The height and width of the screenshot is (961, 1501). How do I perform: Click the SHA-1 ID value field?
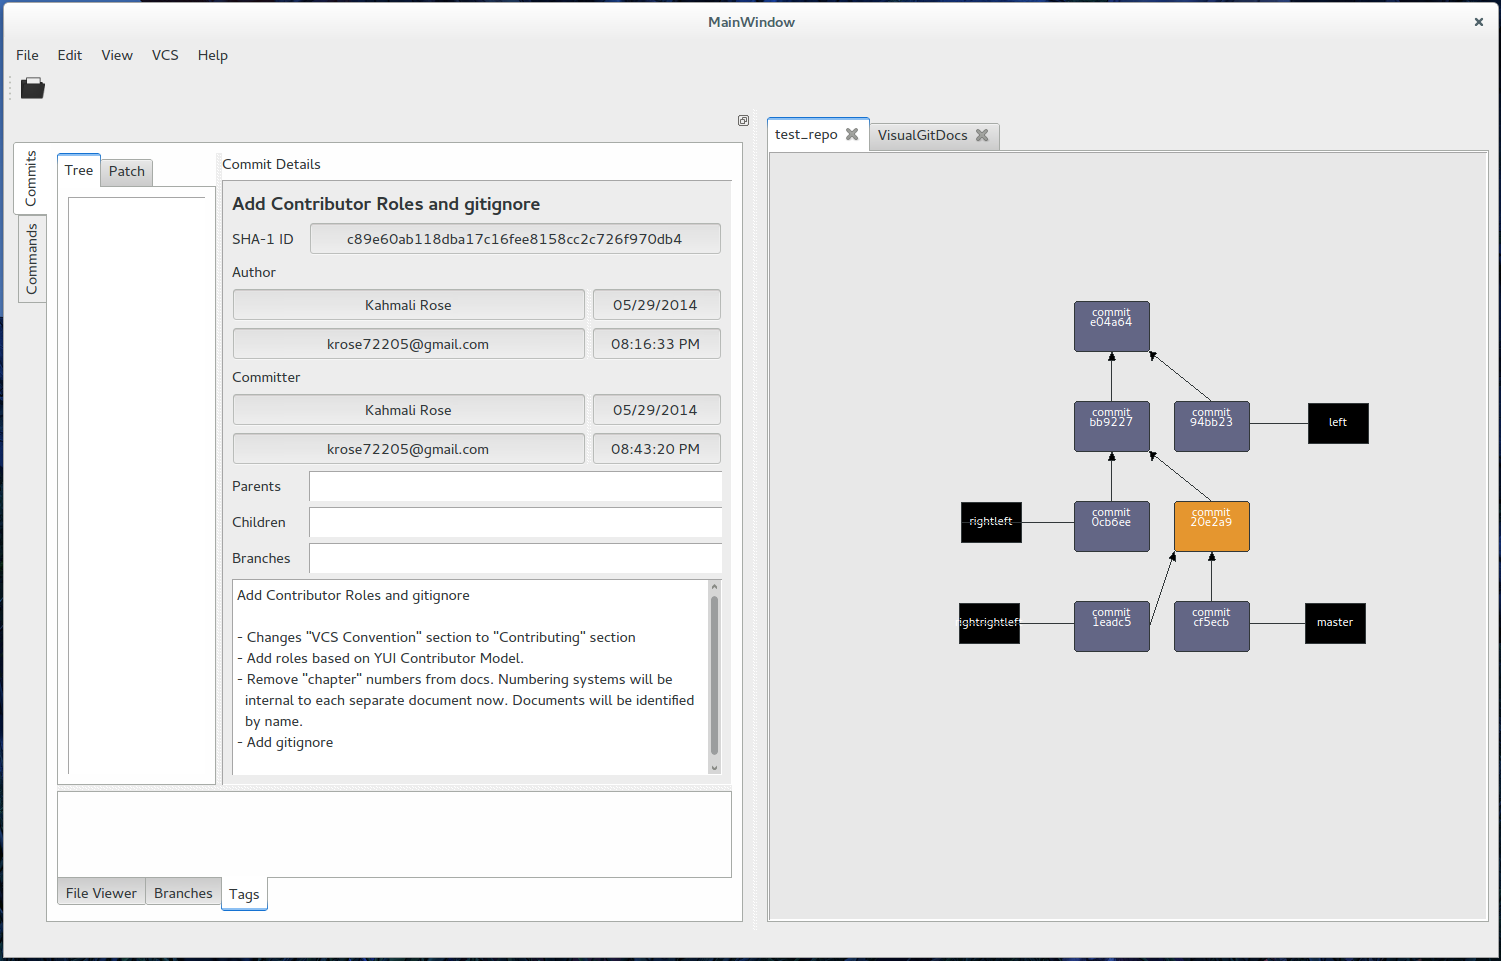[x=515, y=239]
